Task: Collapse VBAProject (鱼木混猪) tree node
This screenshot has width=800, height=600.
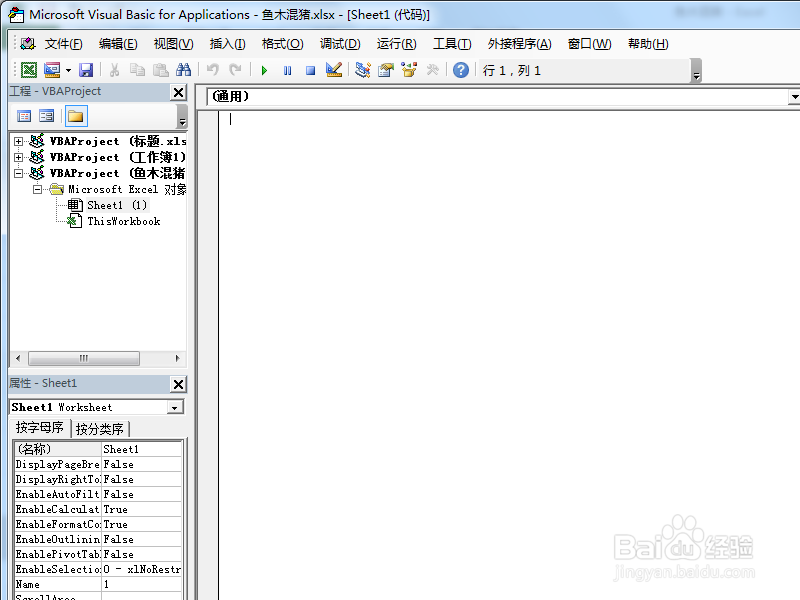Action: (x=18, y=173)
